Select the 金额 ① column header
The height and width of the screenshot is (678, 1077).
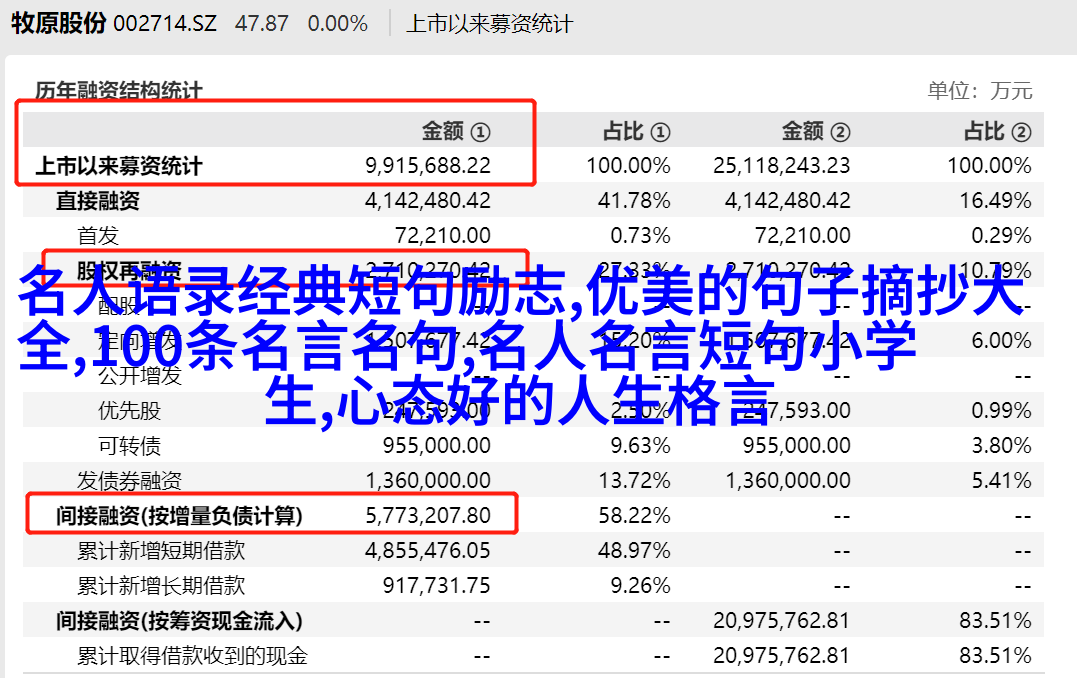coord(455,131)
